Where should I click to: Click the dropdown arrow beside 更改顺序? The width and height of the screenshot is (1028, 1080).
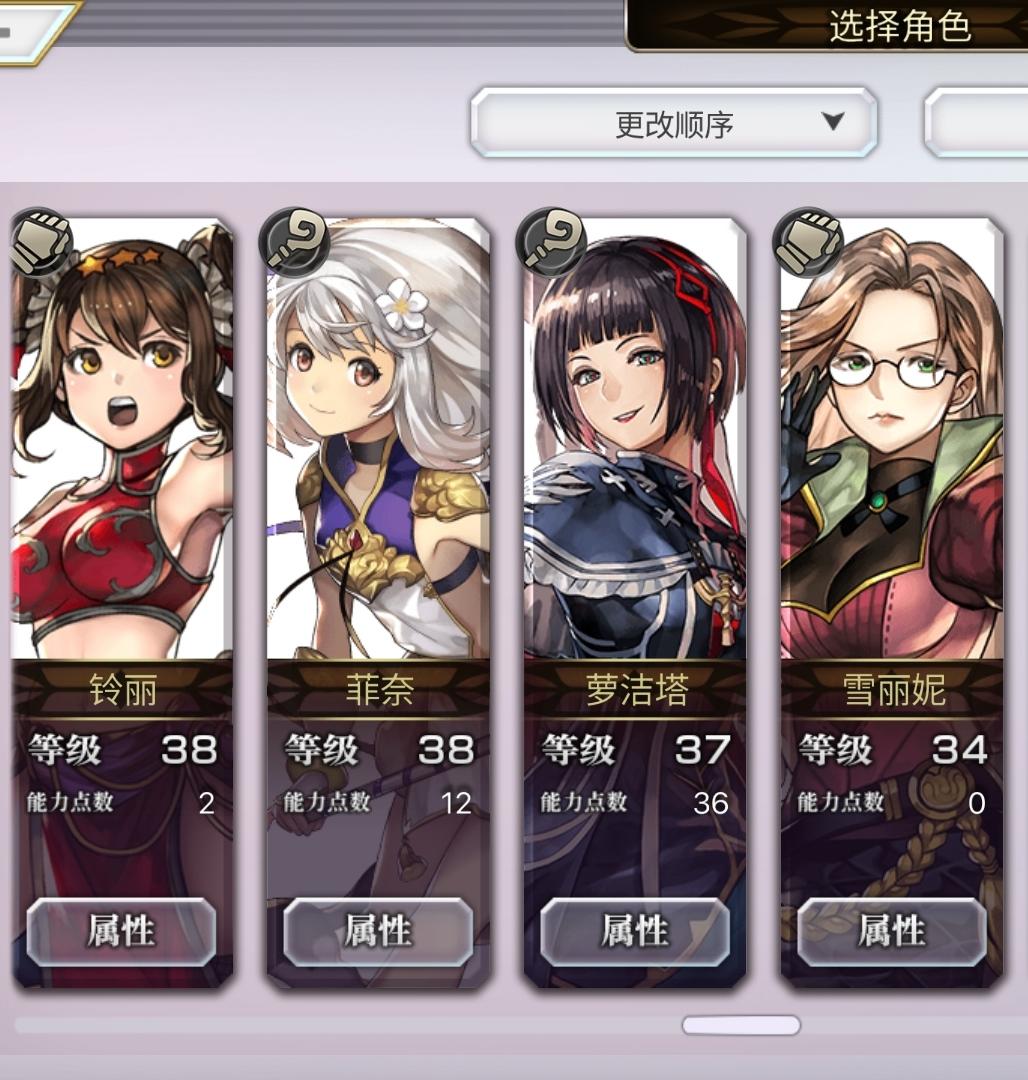point(833,121)
